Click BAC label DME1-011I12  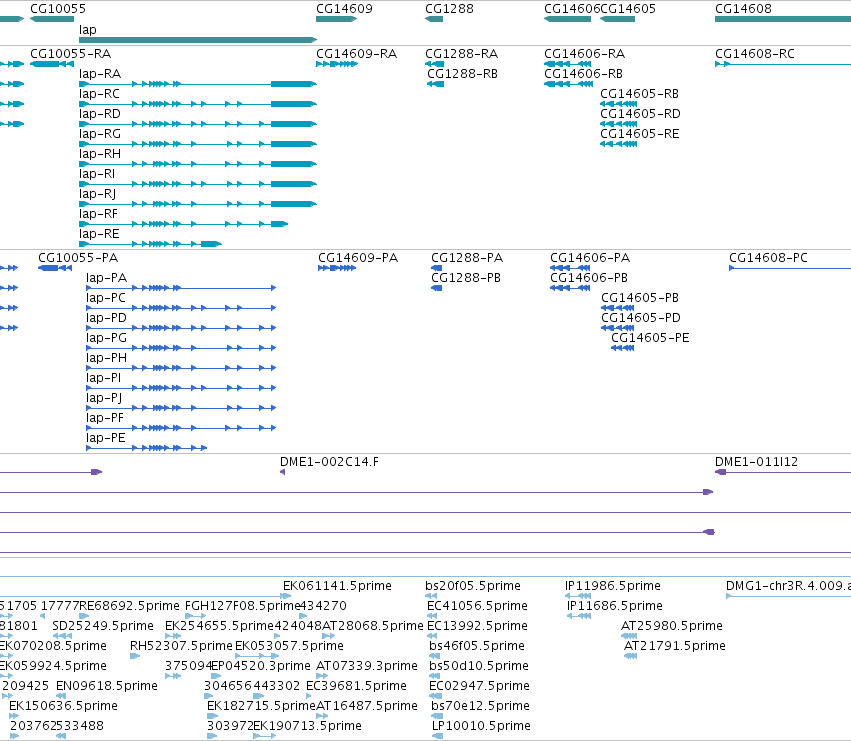[757, 462]
